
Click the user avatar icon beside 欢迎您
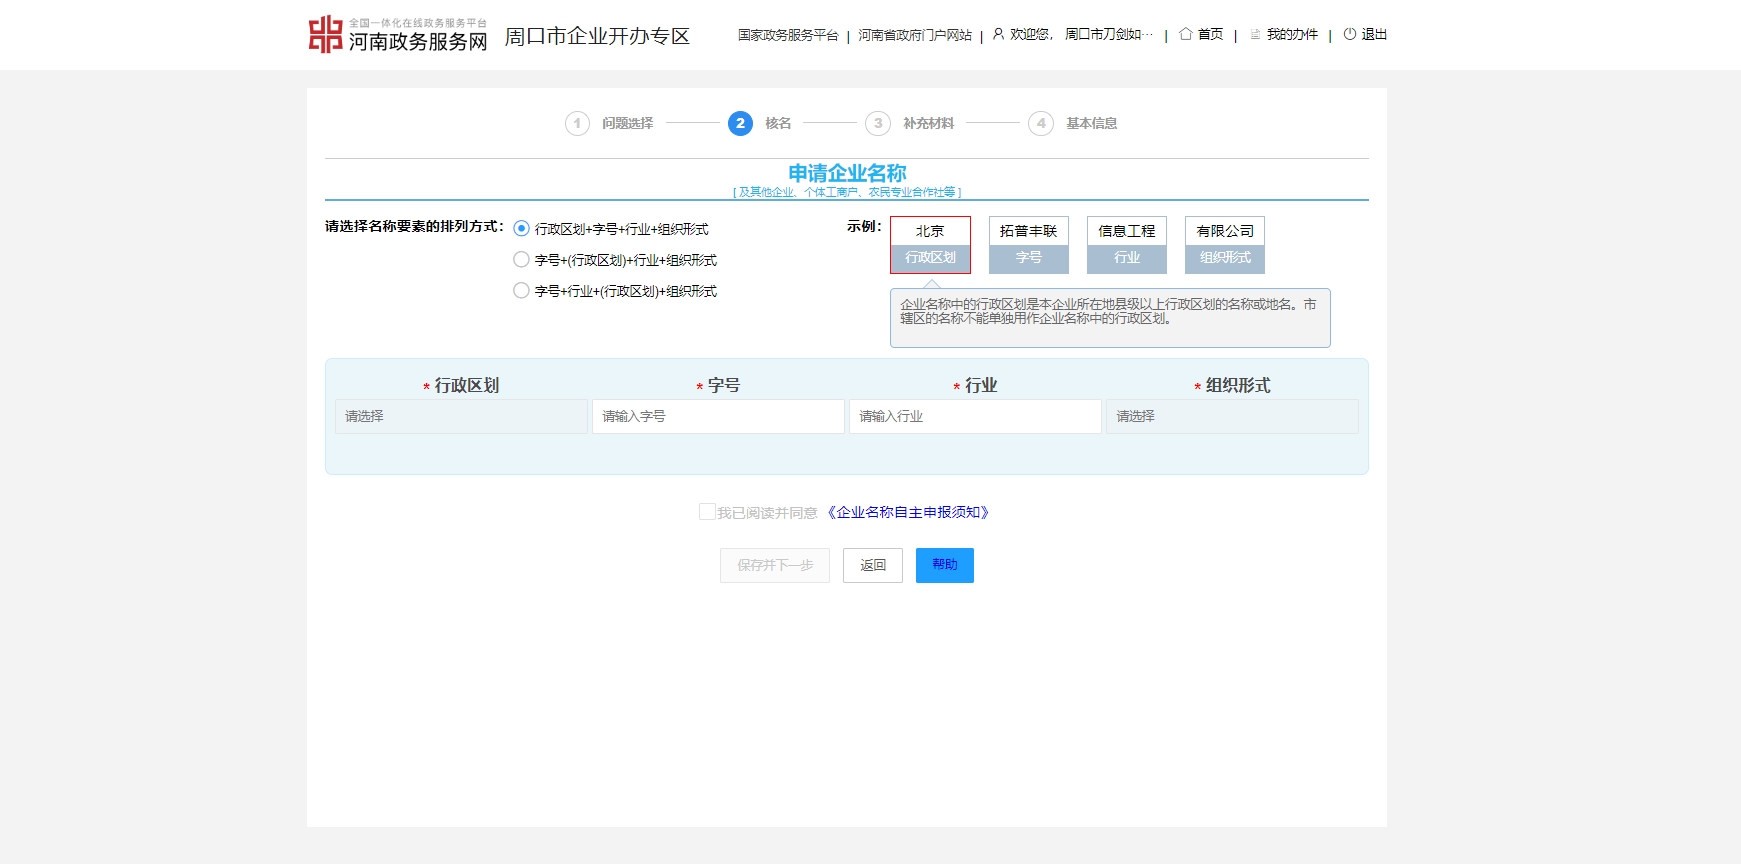(x=998, y=34)
